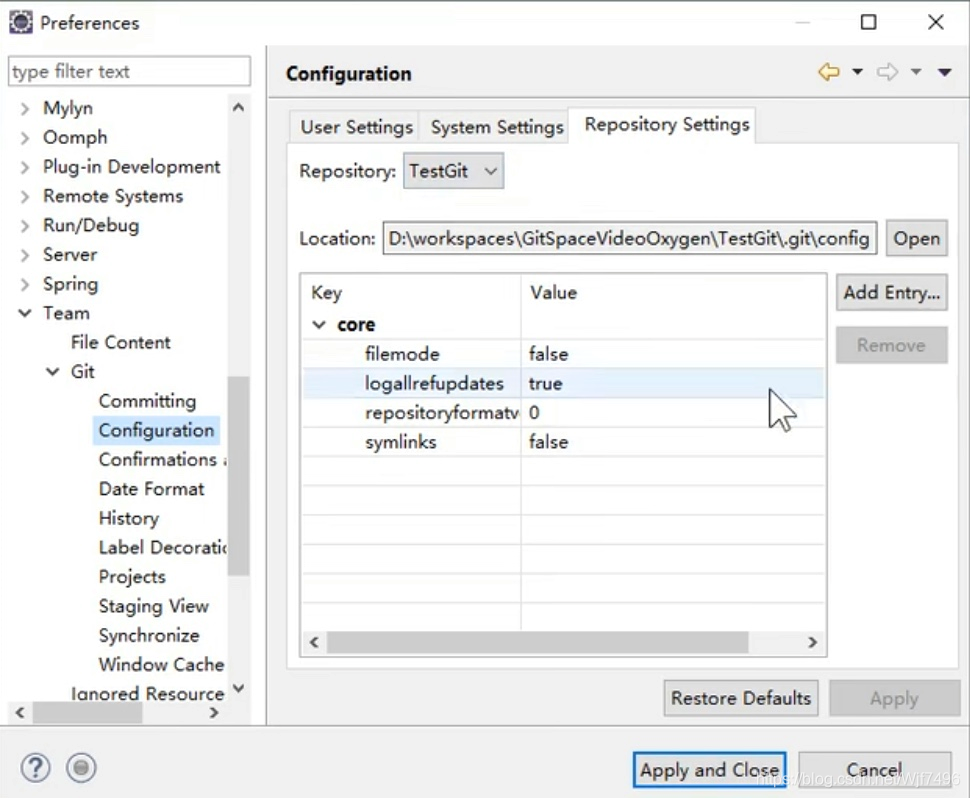This screenshot has height=798, width=970.
Task: Click Apply and Close button
Action: pyautogui.click(x=710, y=770)
